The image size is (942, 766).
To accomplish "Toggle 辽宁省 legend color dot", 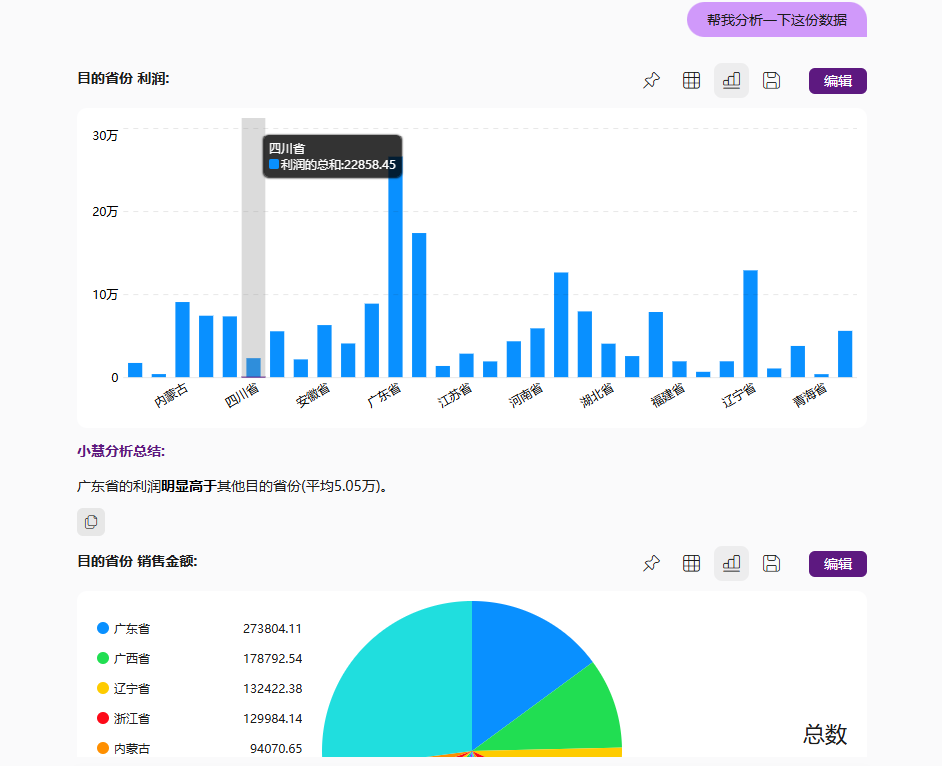I will tap(103, 688).
